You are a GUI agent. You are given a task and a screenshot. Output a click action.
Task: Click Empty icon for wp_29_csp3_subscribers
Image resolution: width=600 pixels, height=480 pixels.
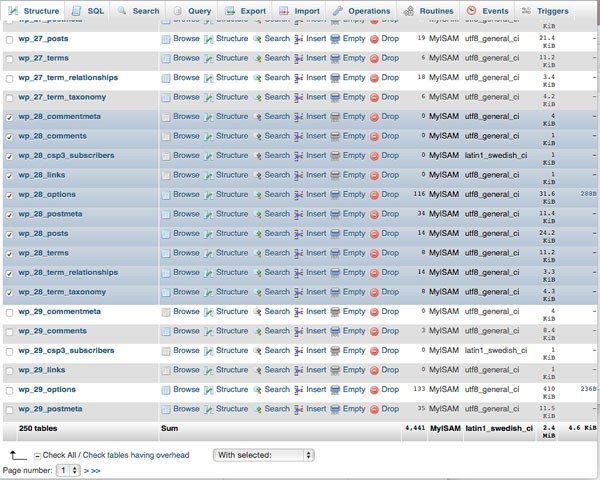[335, 351]
